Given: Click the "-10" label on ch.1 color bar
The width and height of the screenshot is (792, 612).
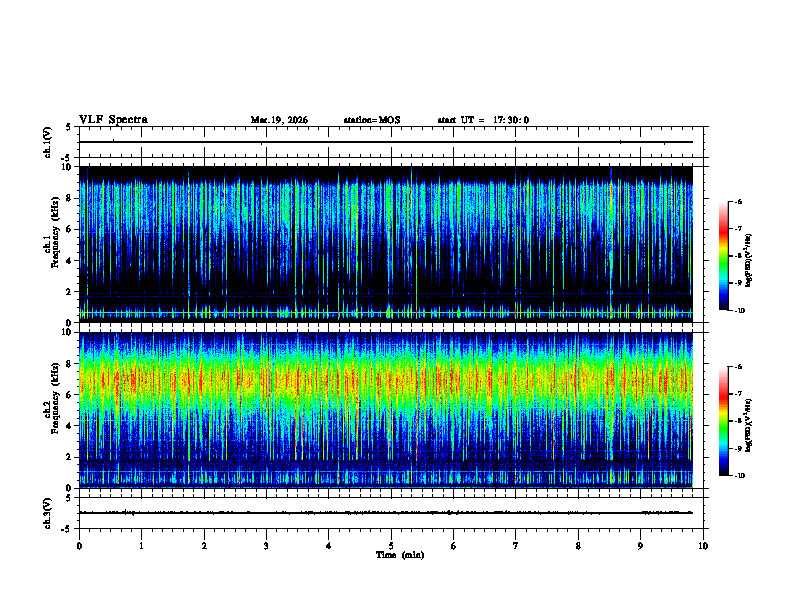Looking at the screenshot, I should click(739, 311).
